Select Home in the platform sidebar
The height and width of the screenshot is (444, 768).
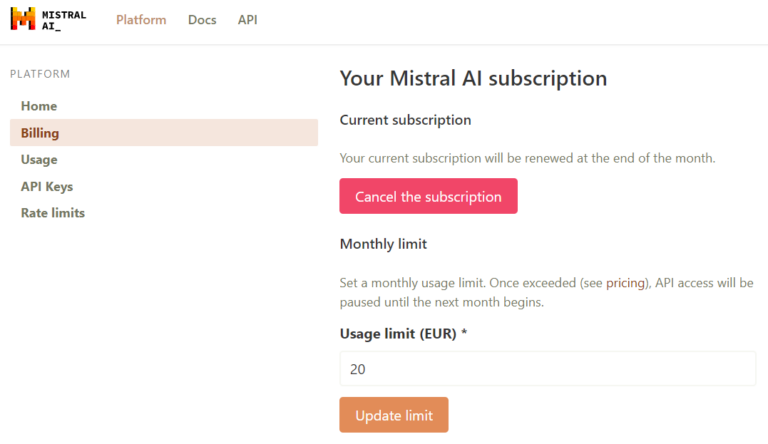coord(39,106)
